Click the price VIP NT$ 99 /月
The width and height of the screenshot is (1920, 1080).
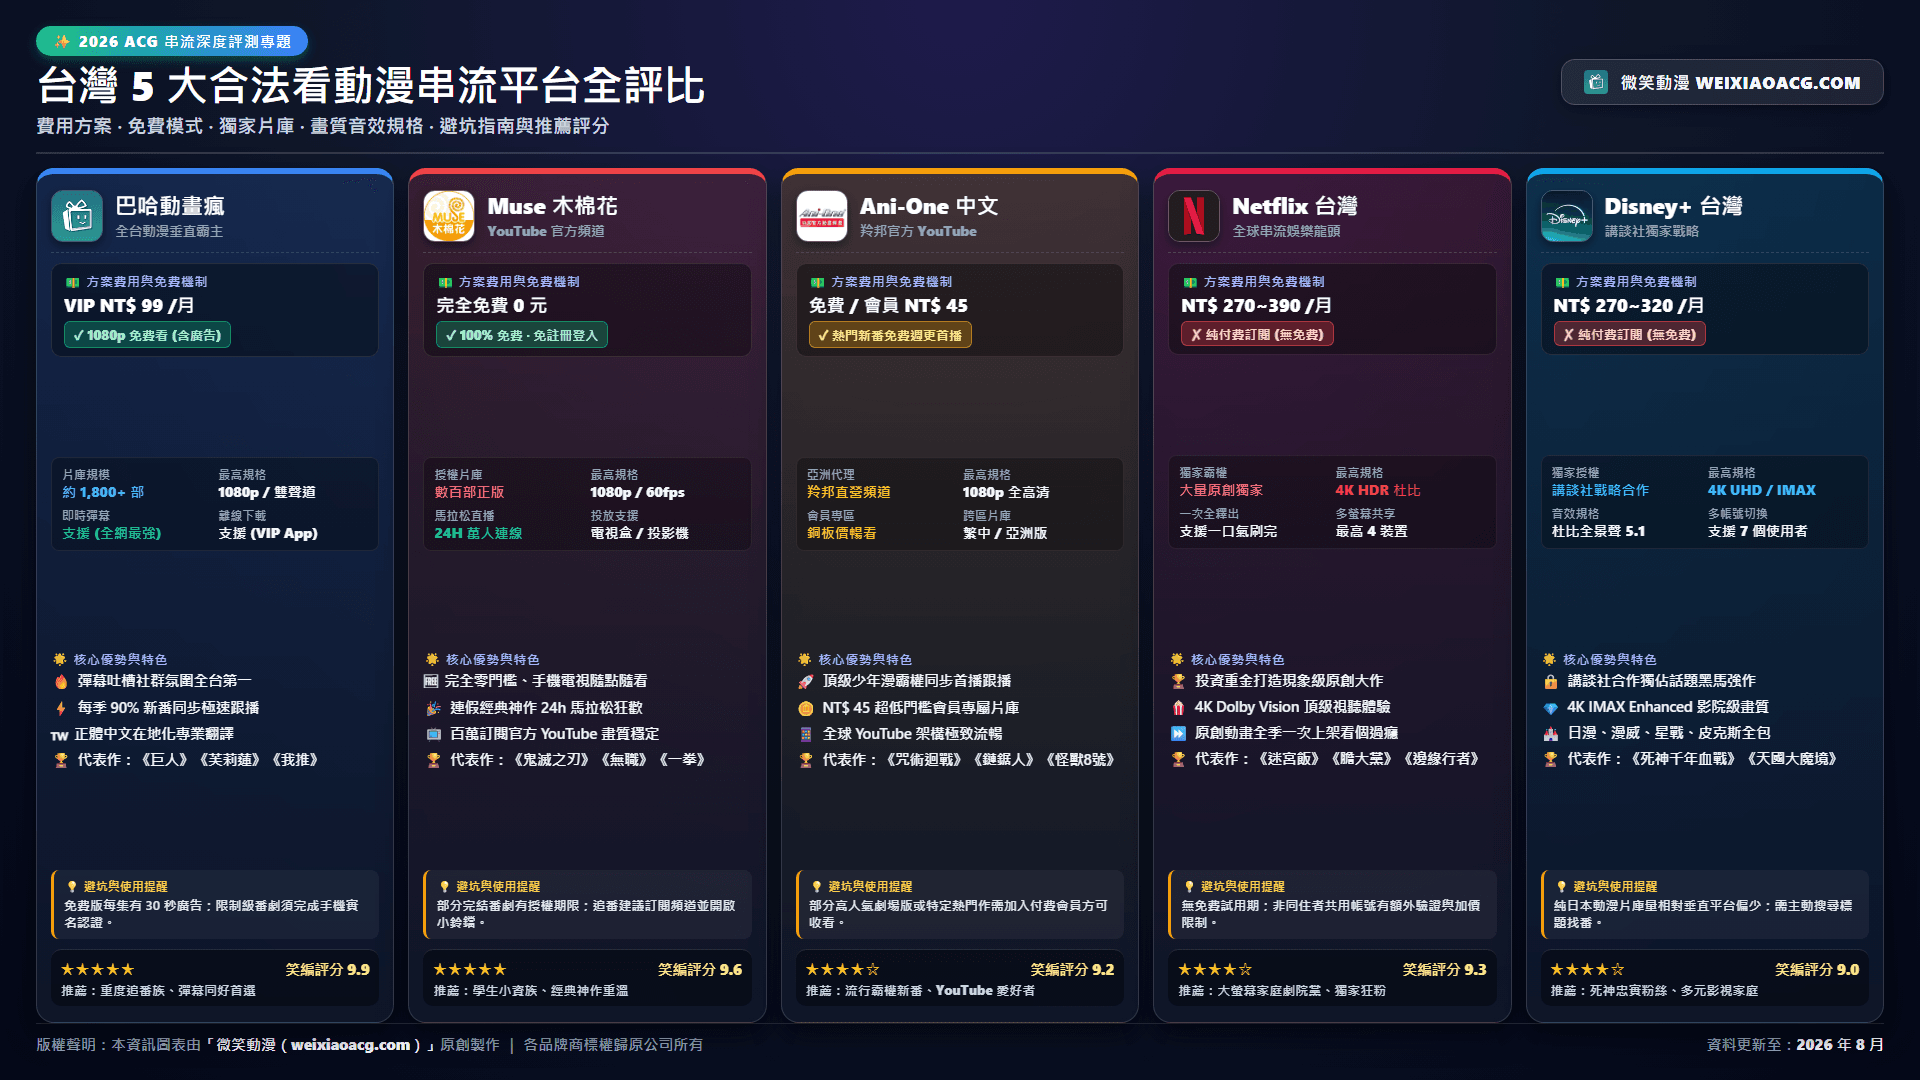point(129,305)
